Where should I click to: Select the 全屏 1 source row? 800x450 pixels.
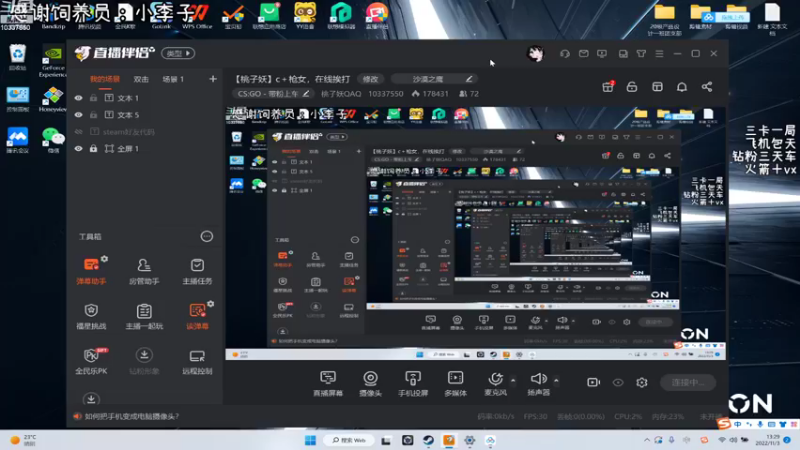click(x=145, y=148)
